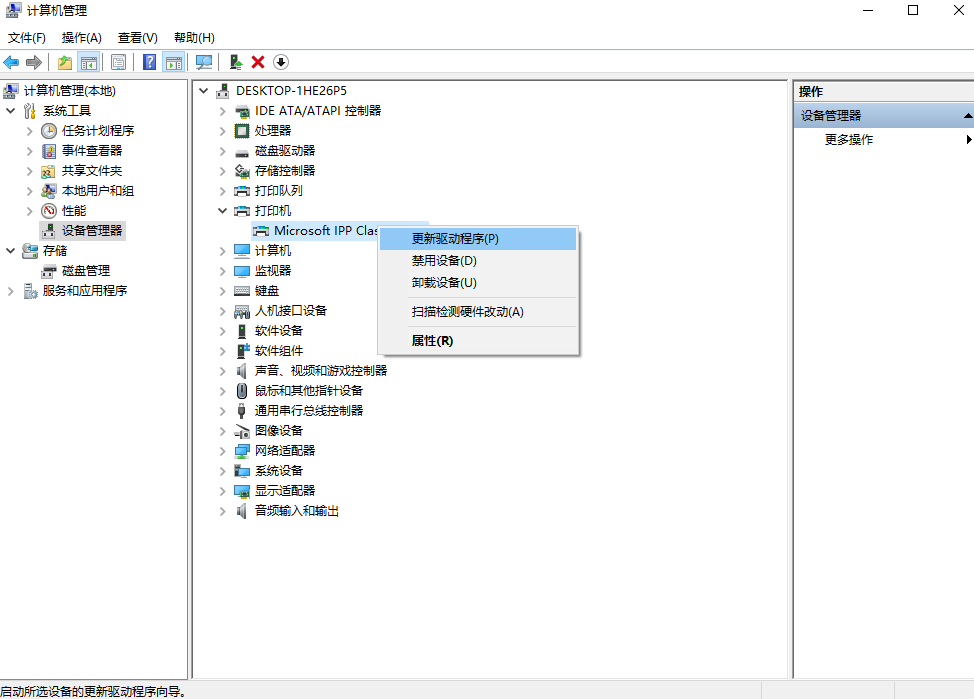This screenshot has height=699, width=974.
Task: Click the Up one level folder icon
Action: pos(65,62)
